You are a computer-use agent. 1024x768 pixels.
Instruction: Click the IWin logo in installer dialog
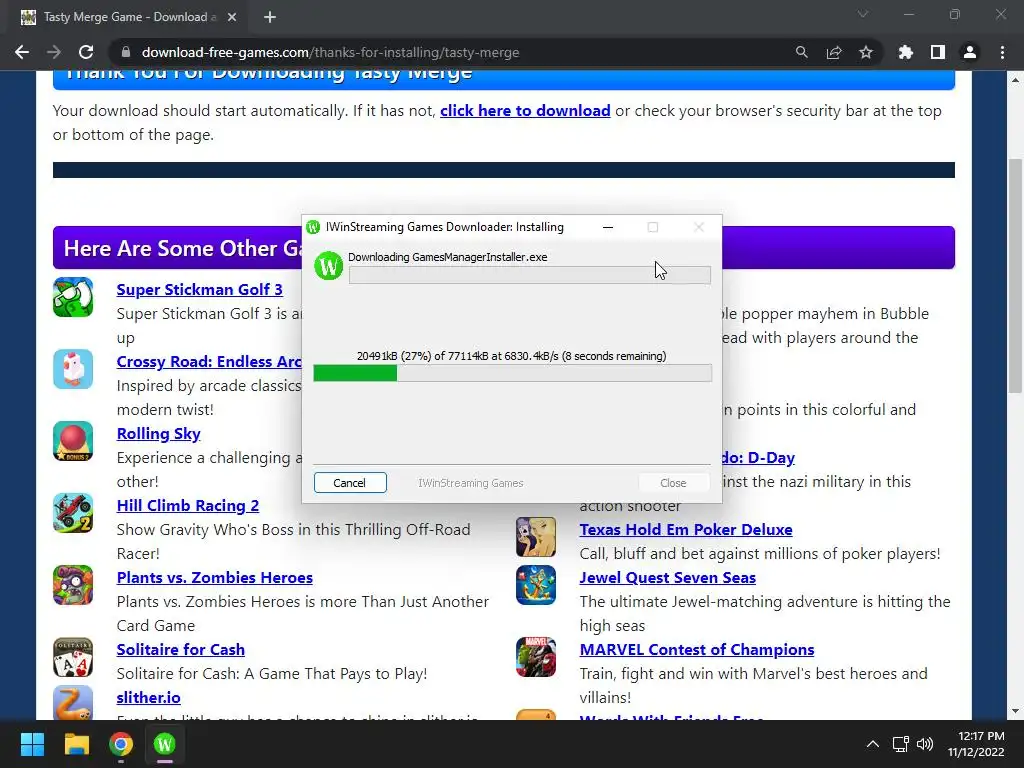tap(328, 266)
